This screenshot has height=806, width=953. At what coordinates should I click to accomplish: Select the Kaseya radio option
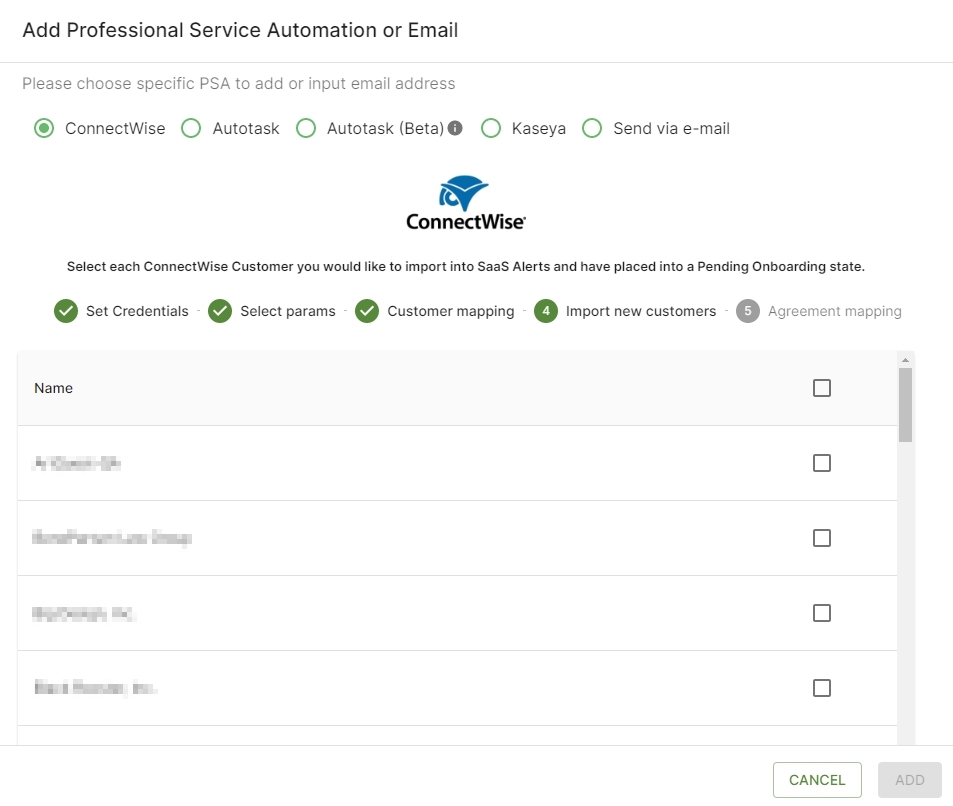(x=490, y=128)
